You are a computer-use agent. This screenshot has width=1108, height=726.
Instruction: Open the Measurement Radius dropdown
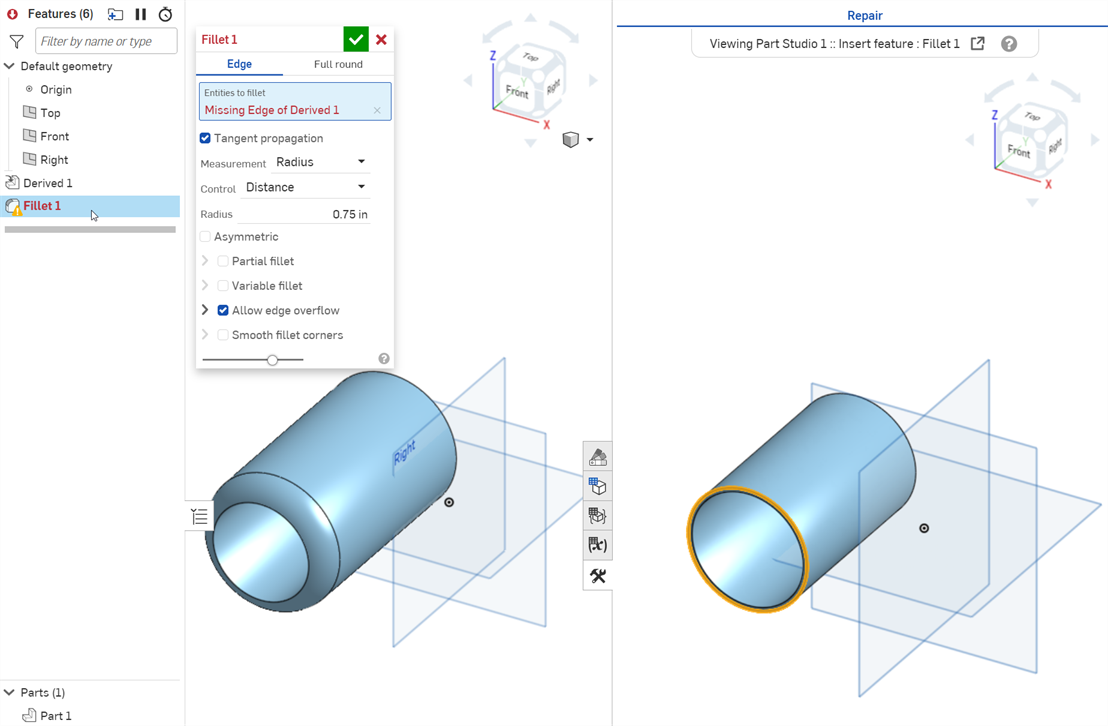pos(320,162)
